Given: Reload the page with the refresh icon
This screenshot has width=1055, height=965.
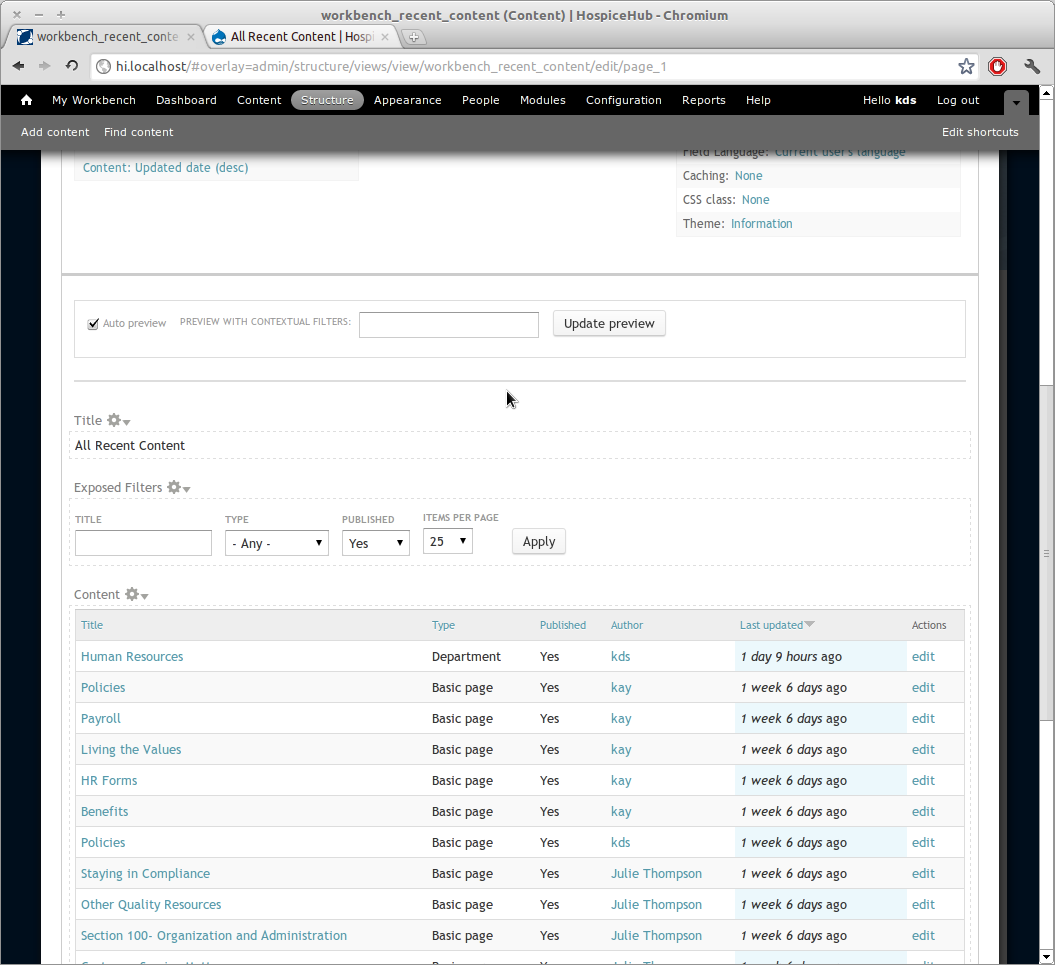Looking at the screenshot, I should coord(72,66).
